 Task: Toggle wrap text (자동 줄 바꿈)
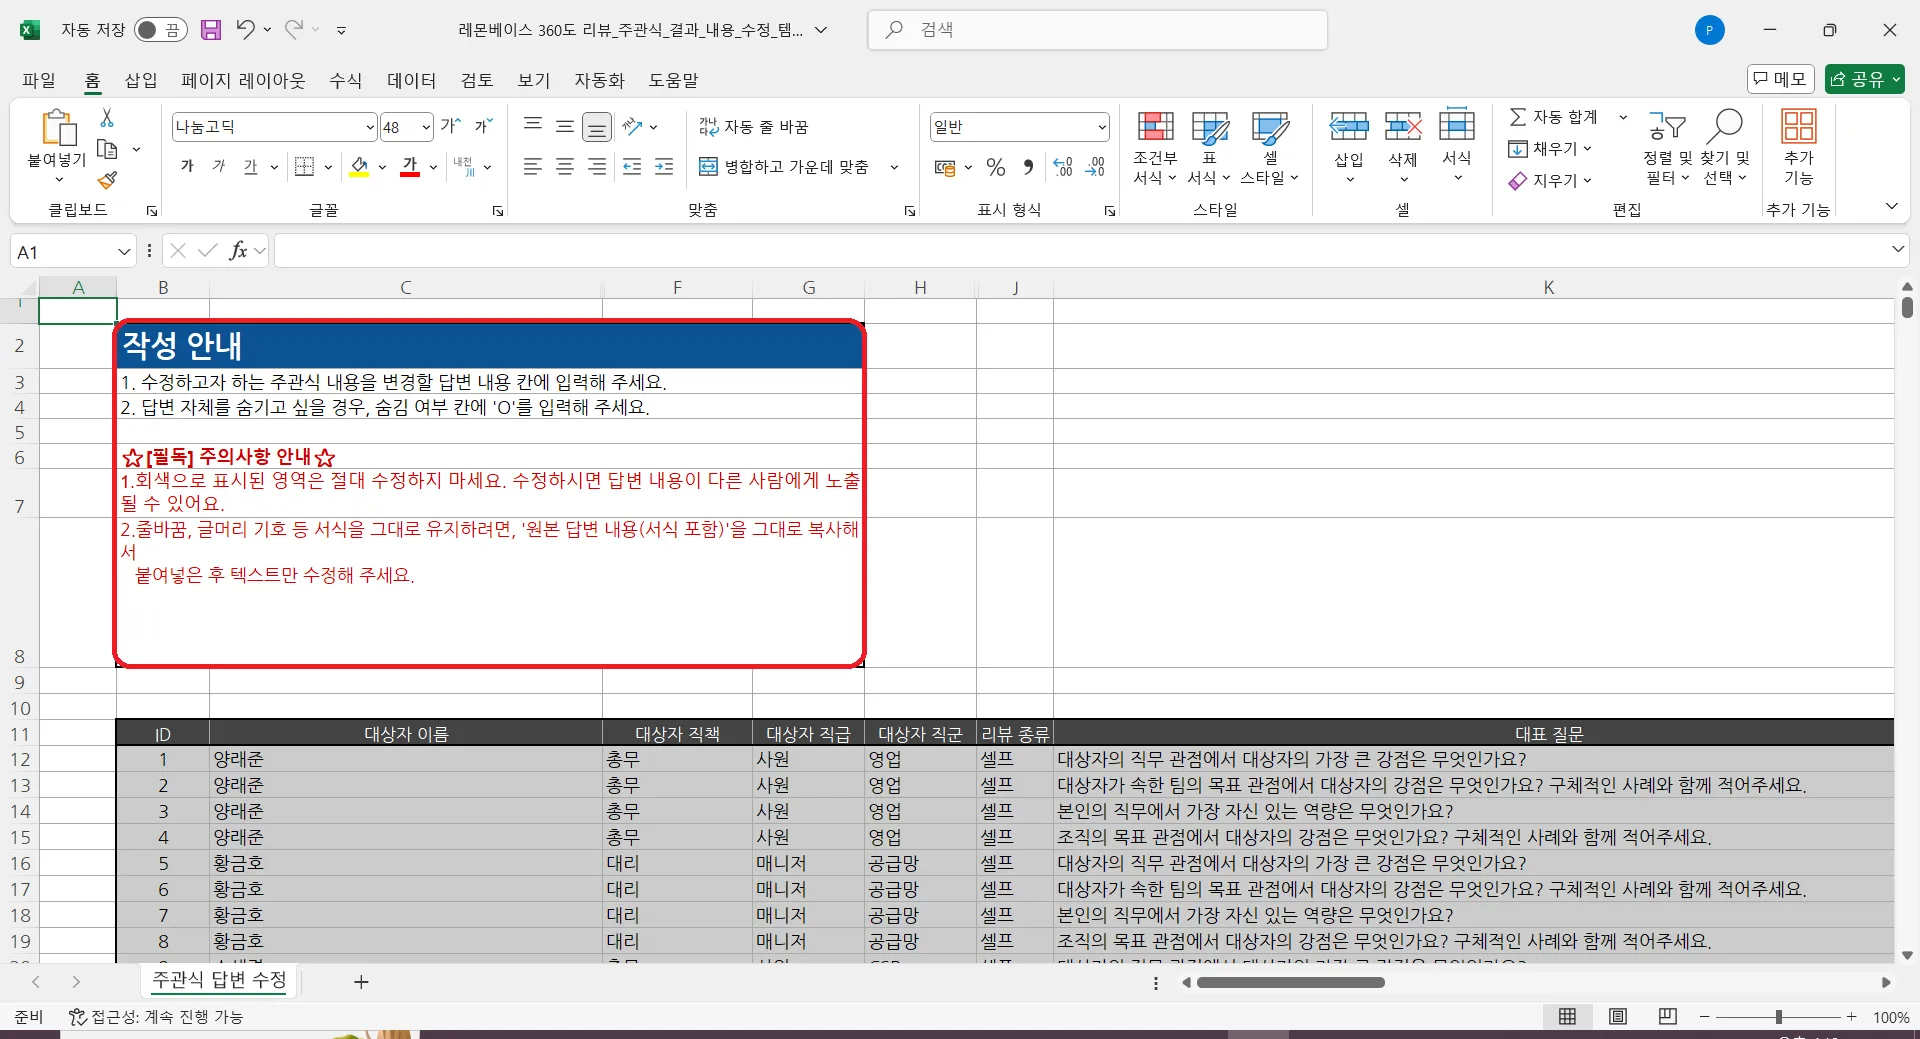(753, 126)
